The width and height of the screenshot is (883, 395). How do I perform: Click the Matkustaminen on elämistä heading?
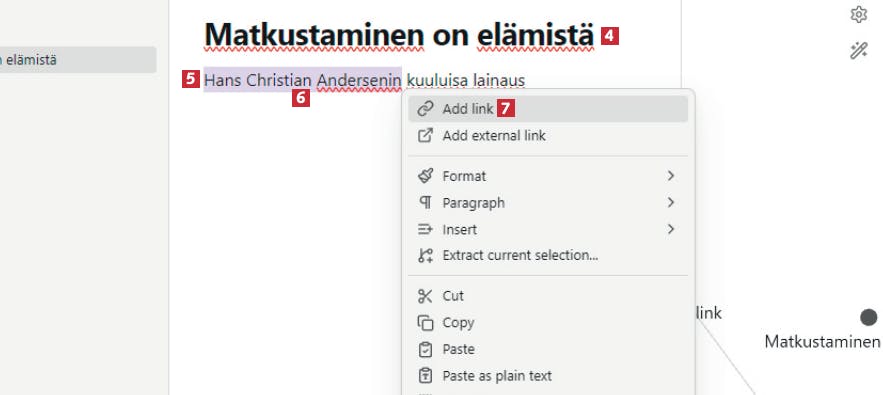[x=399, y=35]
